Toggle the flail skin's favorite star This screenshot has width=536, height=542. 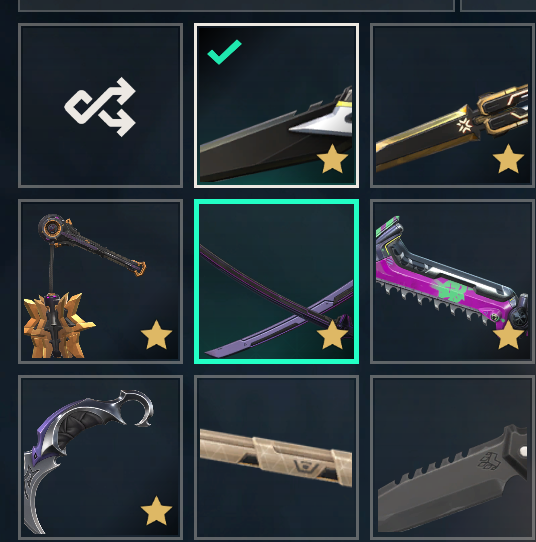(x=156, y=335)
